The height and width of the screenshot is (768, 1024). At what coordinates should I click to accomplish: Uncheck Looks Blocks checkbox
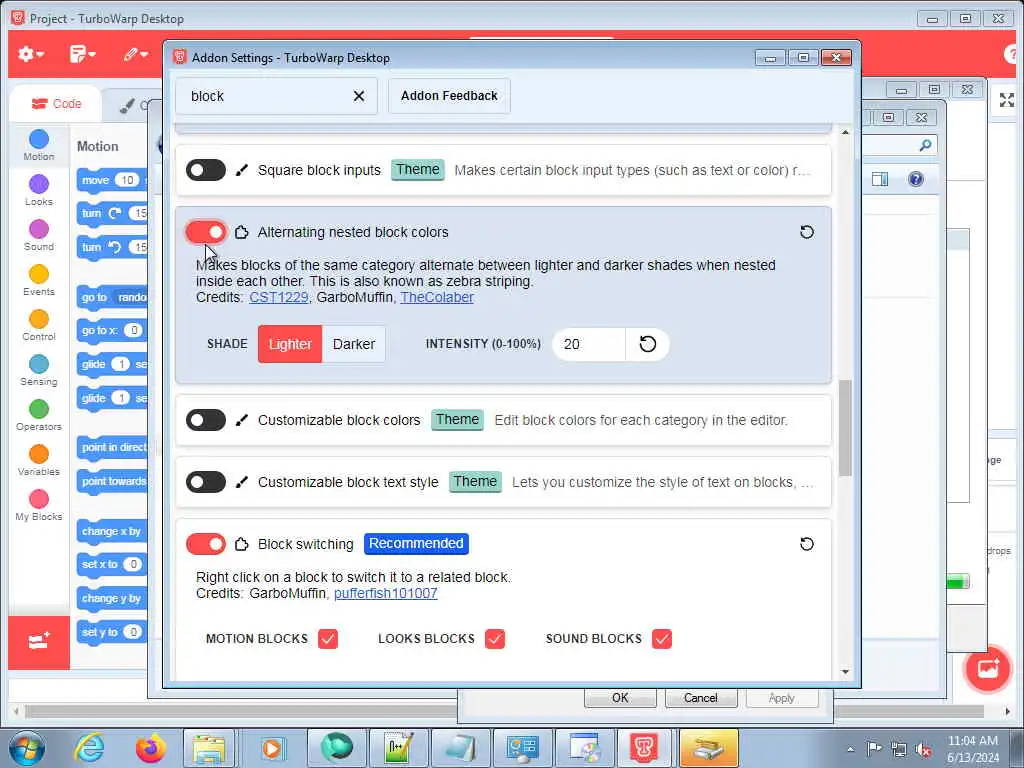(495, 639)
